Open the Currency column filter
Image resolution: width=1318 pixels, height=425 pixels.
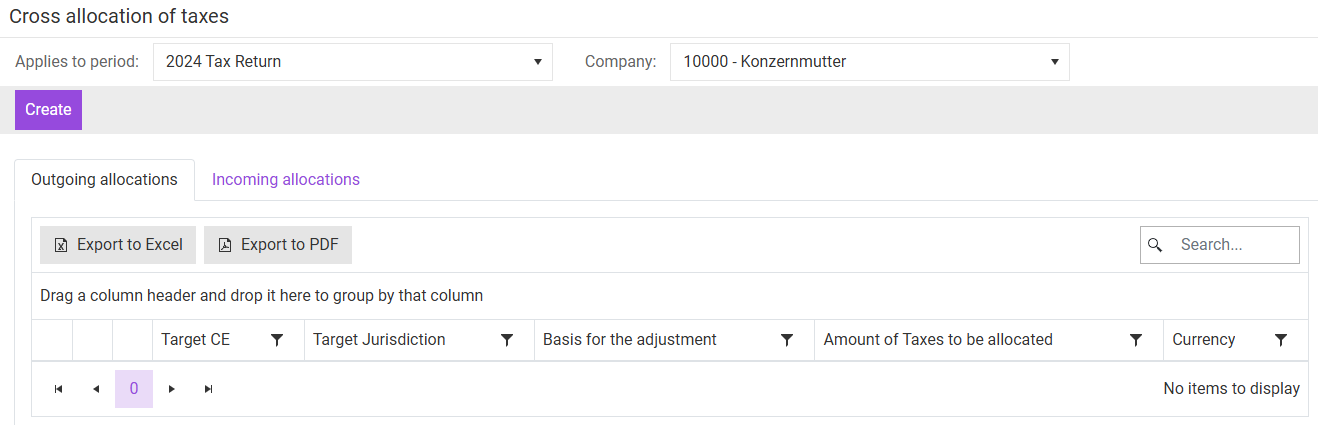(1281, 340)
